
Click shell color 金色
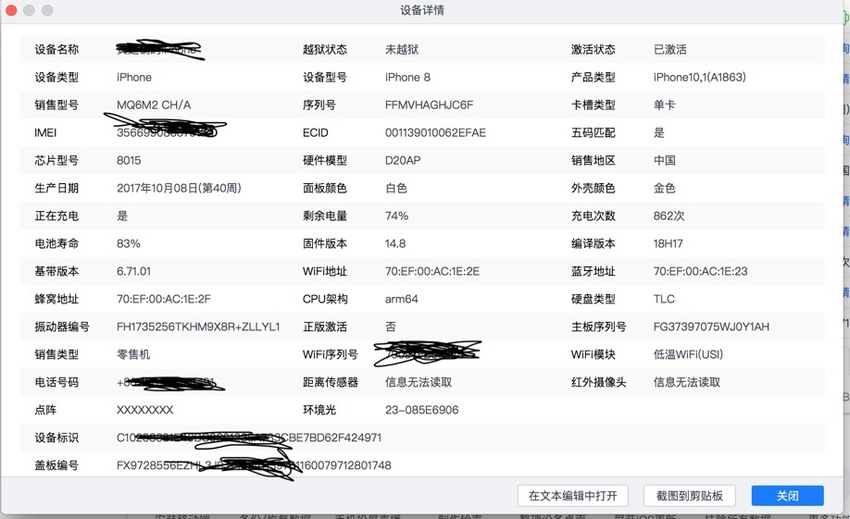(x=664, y=188)
